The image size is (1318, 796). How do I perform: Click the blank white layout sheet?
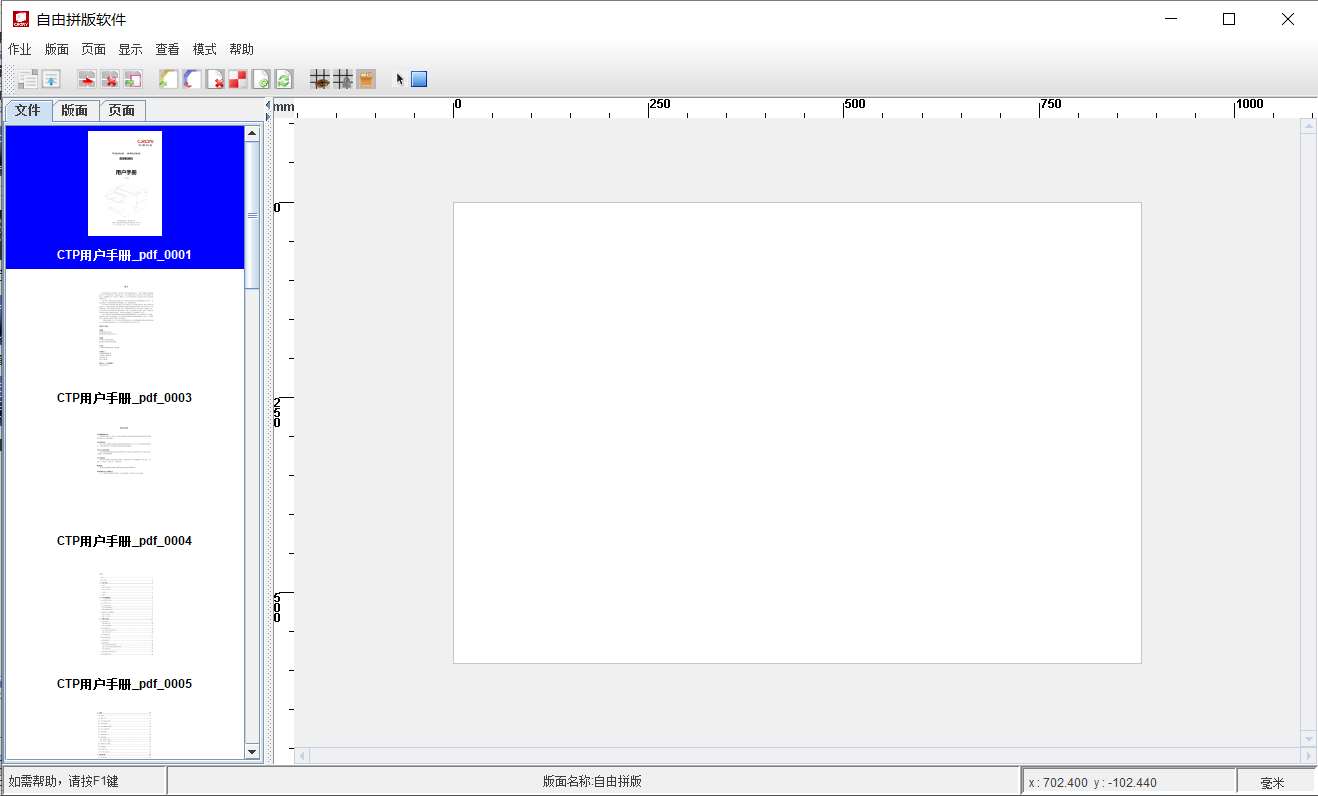797,433
